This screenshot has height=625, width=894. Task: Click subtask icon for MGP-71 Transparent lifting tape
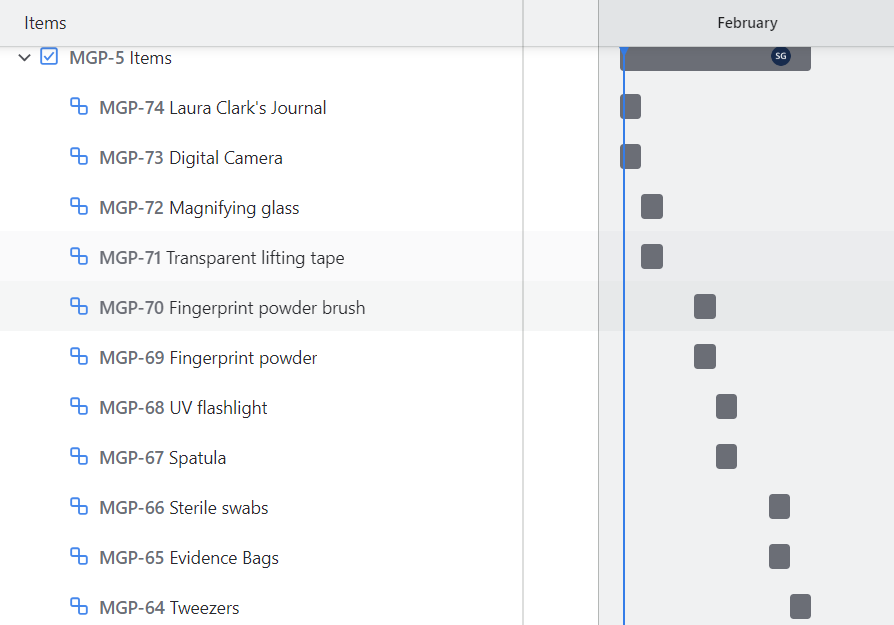(x=79, y=257)
